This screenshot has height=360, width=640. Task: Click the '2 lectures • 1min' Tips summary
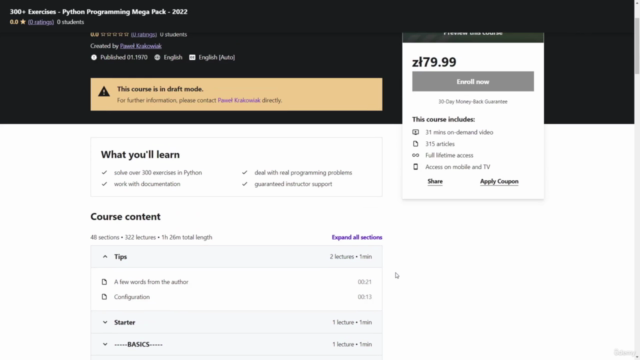pyautogui.click(x=351, y=257)
